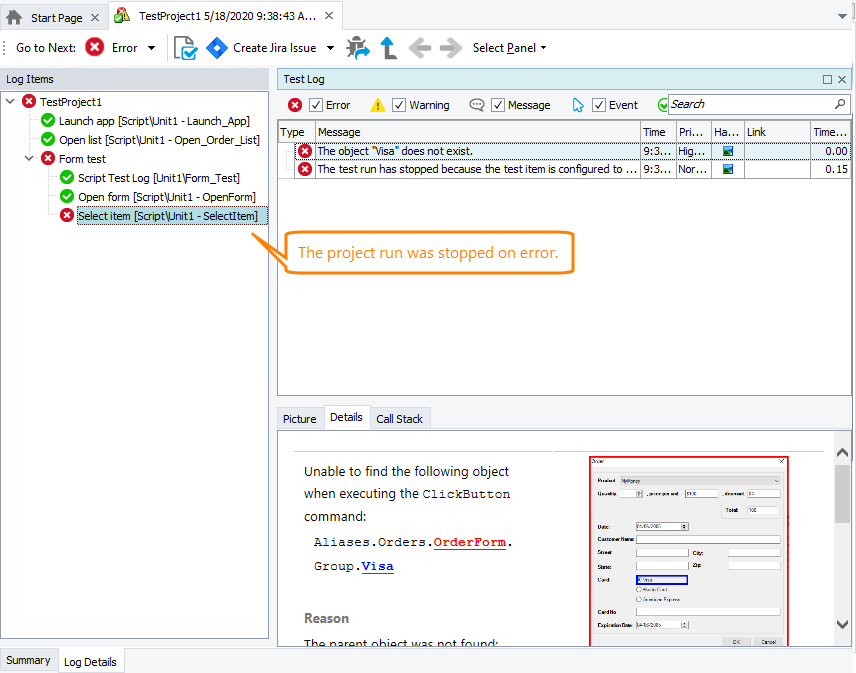Click the grey back arrow icon
Viewport: 856px width, 673px height.
420,48
